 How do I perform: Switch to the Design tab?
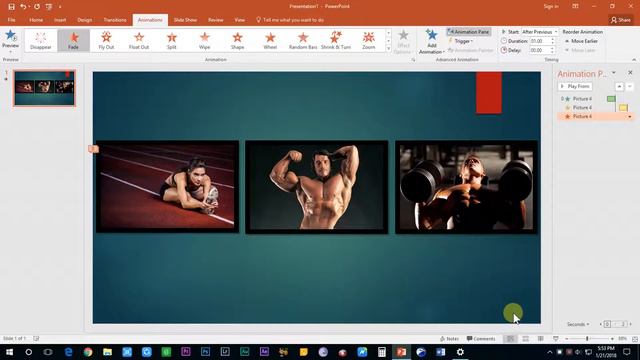coord(84,20)
